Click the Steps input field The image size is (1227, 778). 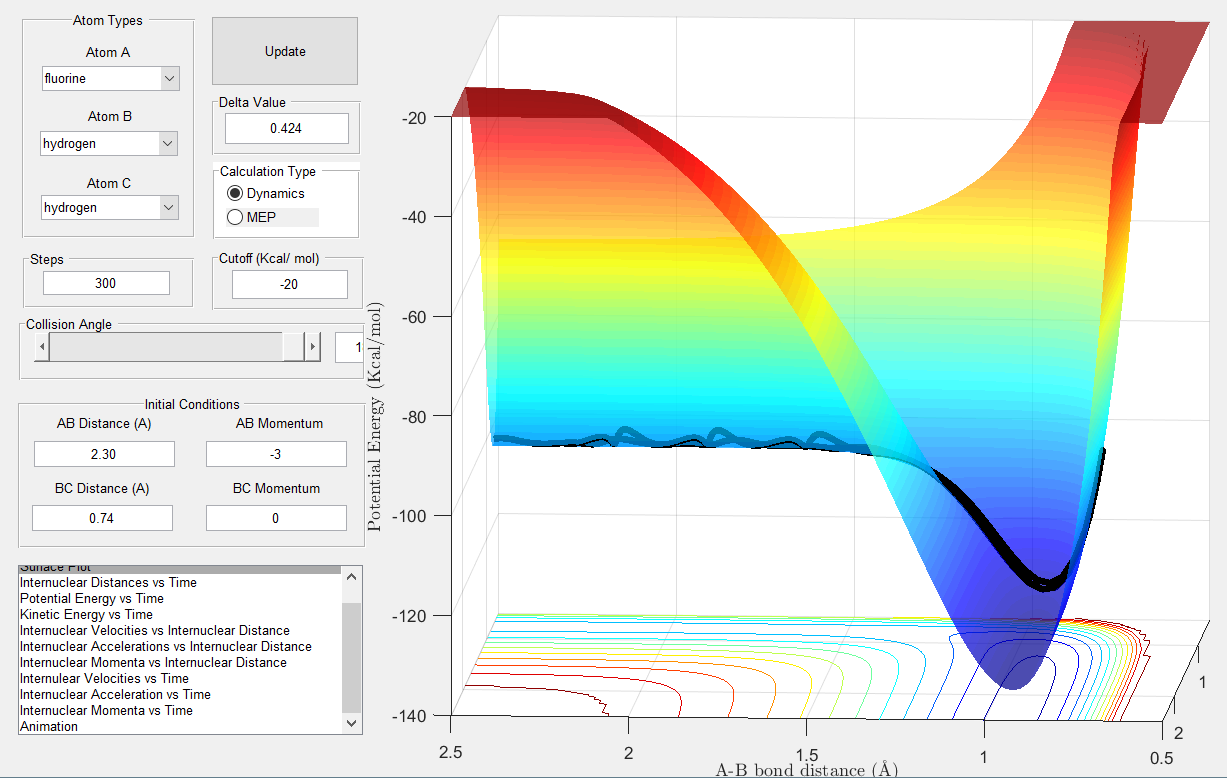point(106,283)
